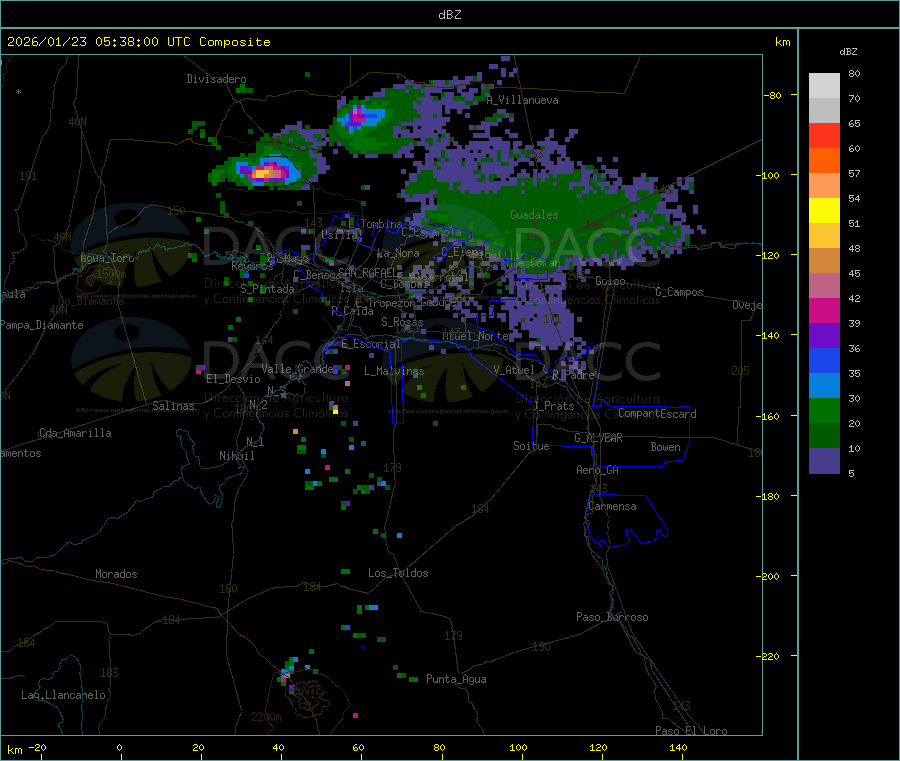Click the 'Cda_Amarilla' map label
The width and height of the screenshot is (900, 761).
75,433
